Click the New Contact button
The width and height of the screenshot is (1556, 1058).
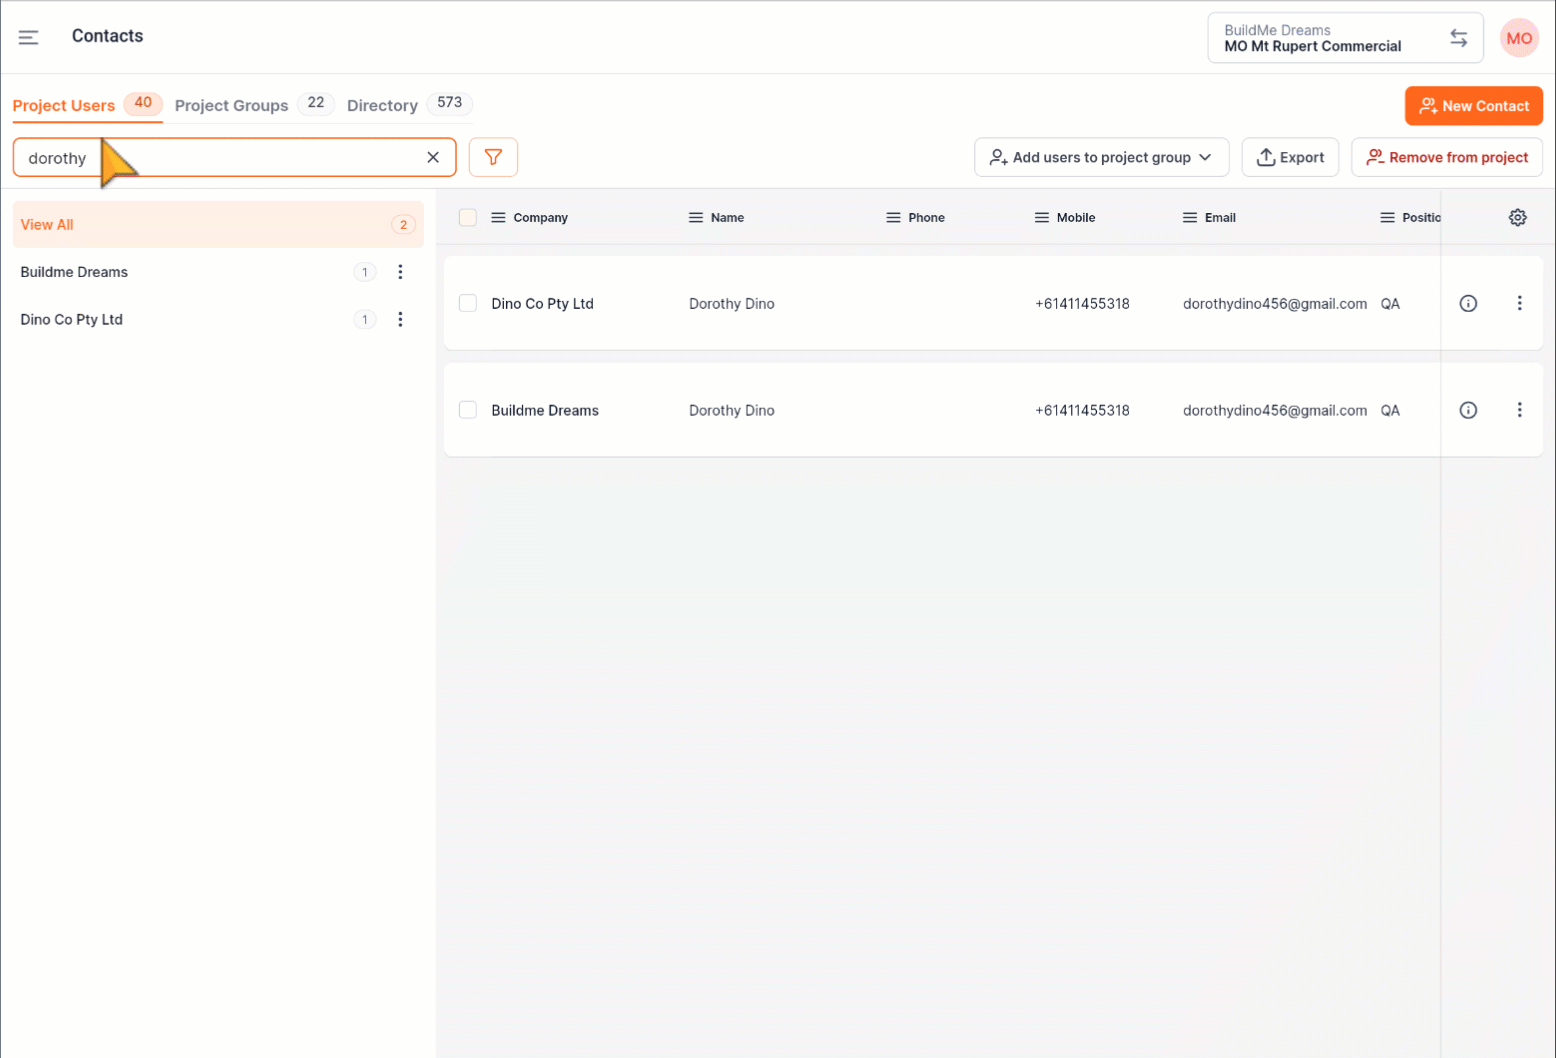[1473, 106]
